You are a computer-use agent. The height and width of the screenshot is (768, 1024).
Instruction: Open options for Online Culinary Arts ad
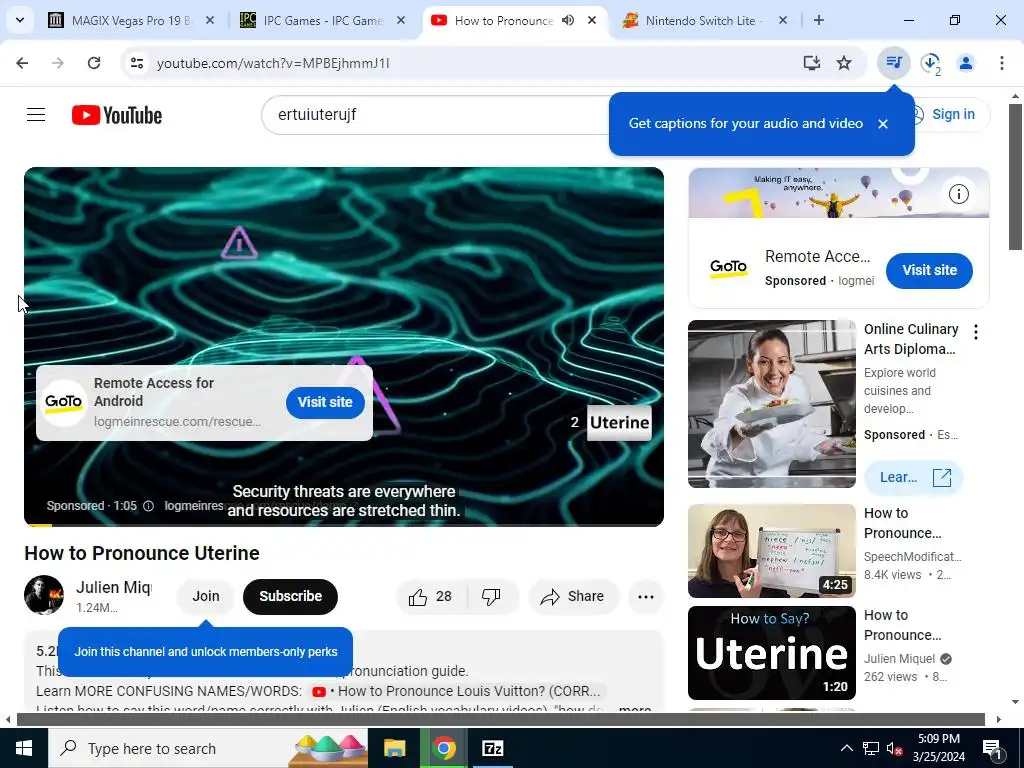tap(976, 332)
